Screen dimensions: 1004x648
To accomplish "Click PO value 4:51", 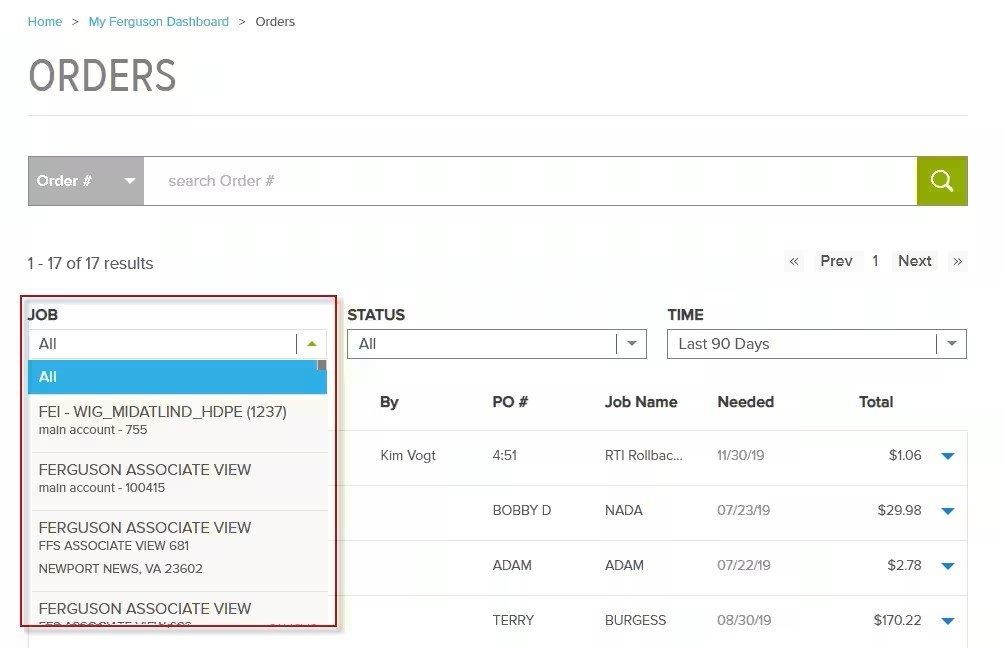I will pos(505,456).
